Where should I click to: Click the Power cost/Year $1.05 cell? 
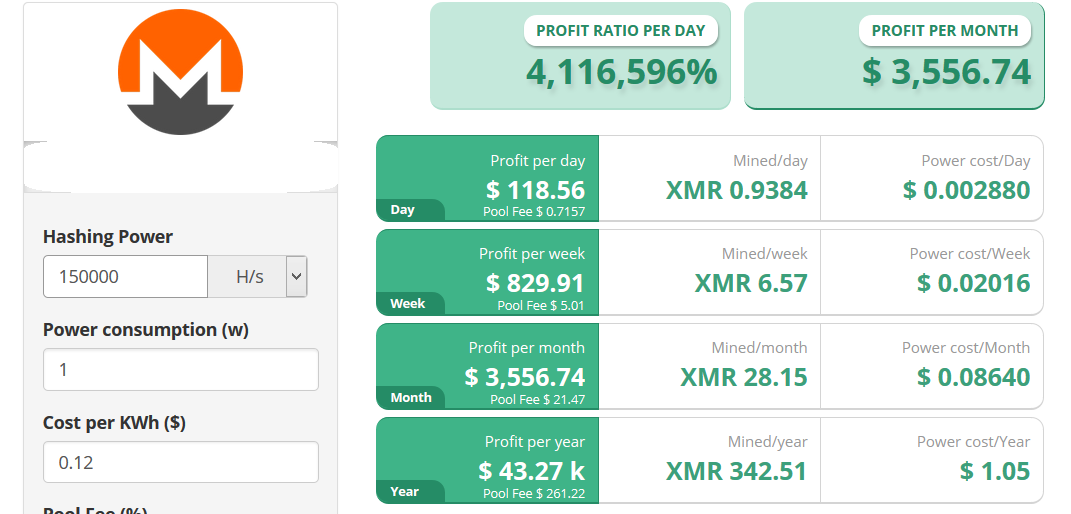pyautogui.click(x=932, y=460)
